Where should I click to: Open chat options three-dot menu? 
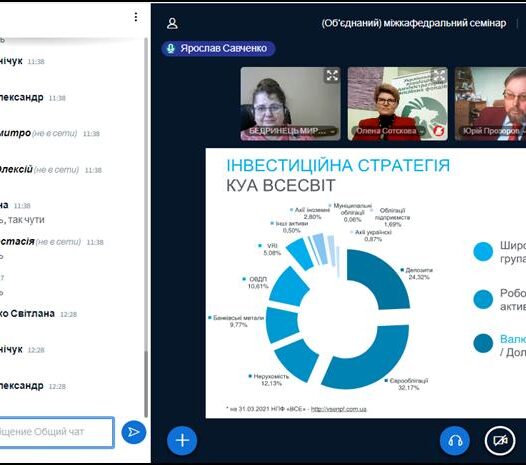pos(136,17)
